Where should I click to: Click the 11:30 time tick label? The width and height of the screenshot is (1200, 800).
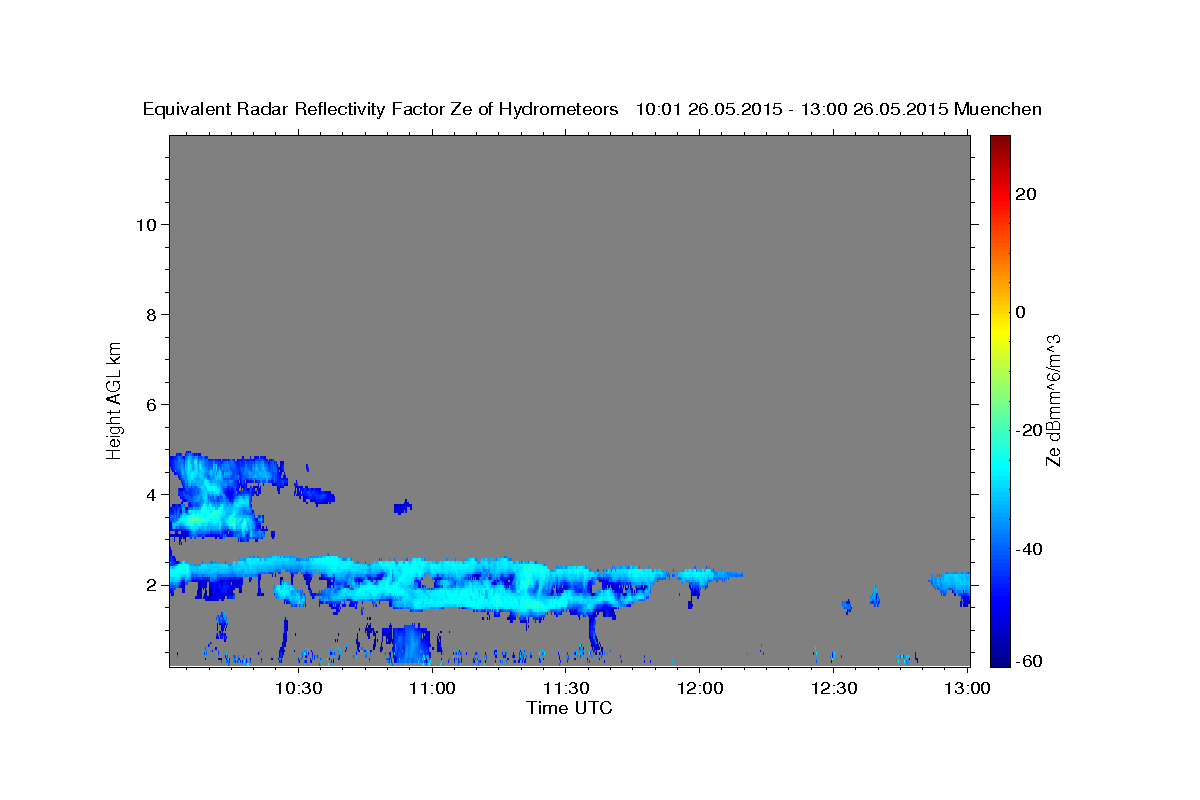coord(565,689)
